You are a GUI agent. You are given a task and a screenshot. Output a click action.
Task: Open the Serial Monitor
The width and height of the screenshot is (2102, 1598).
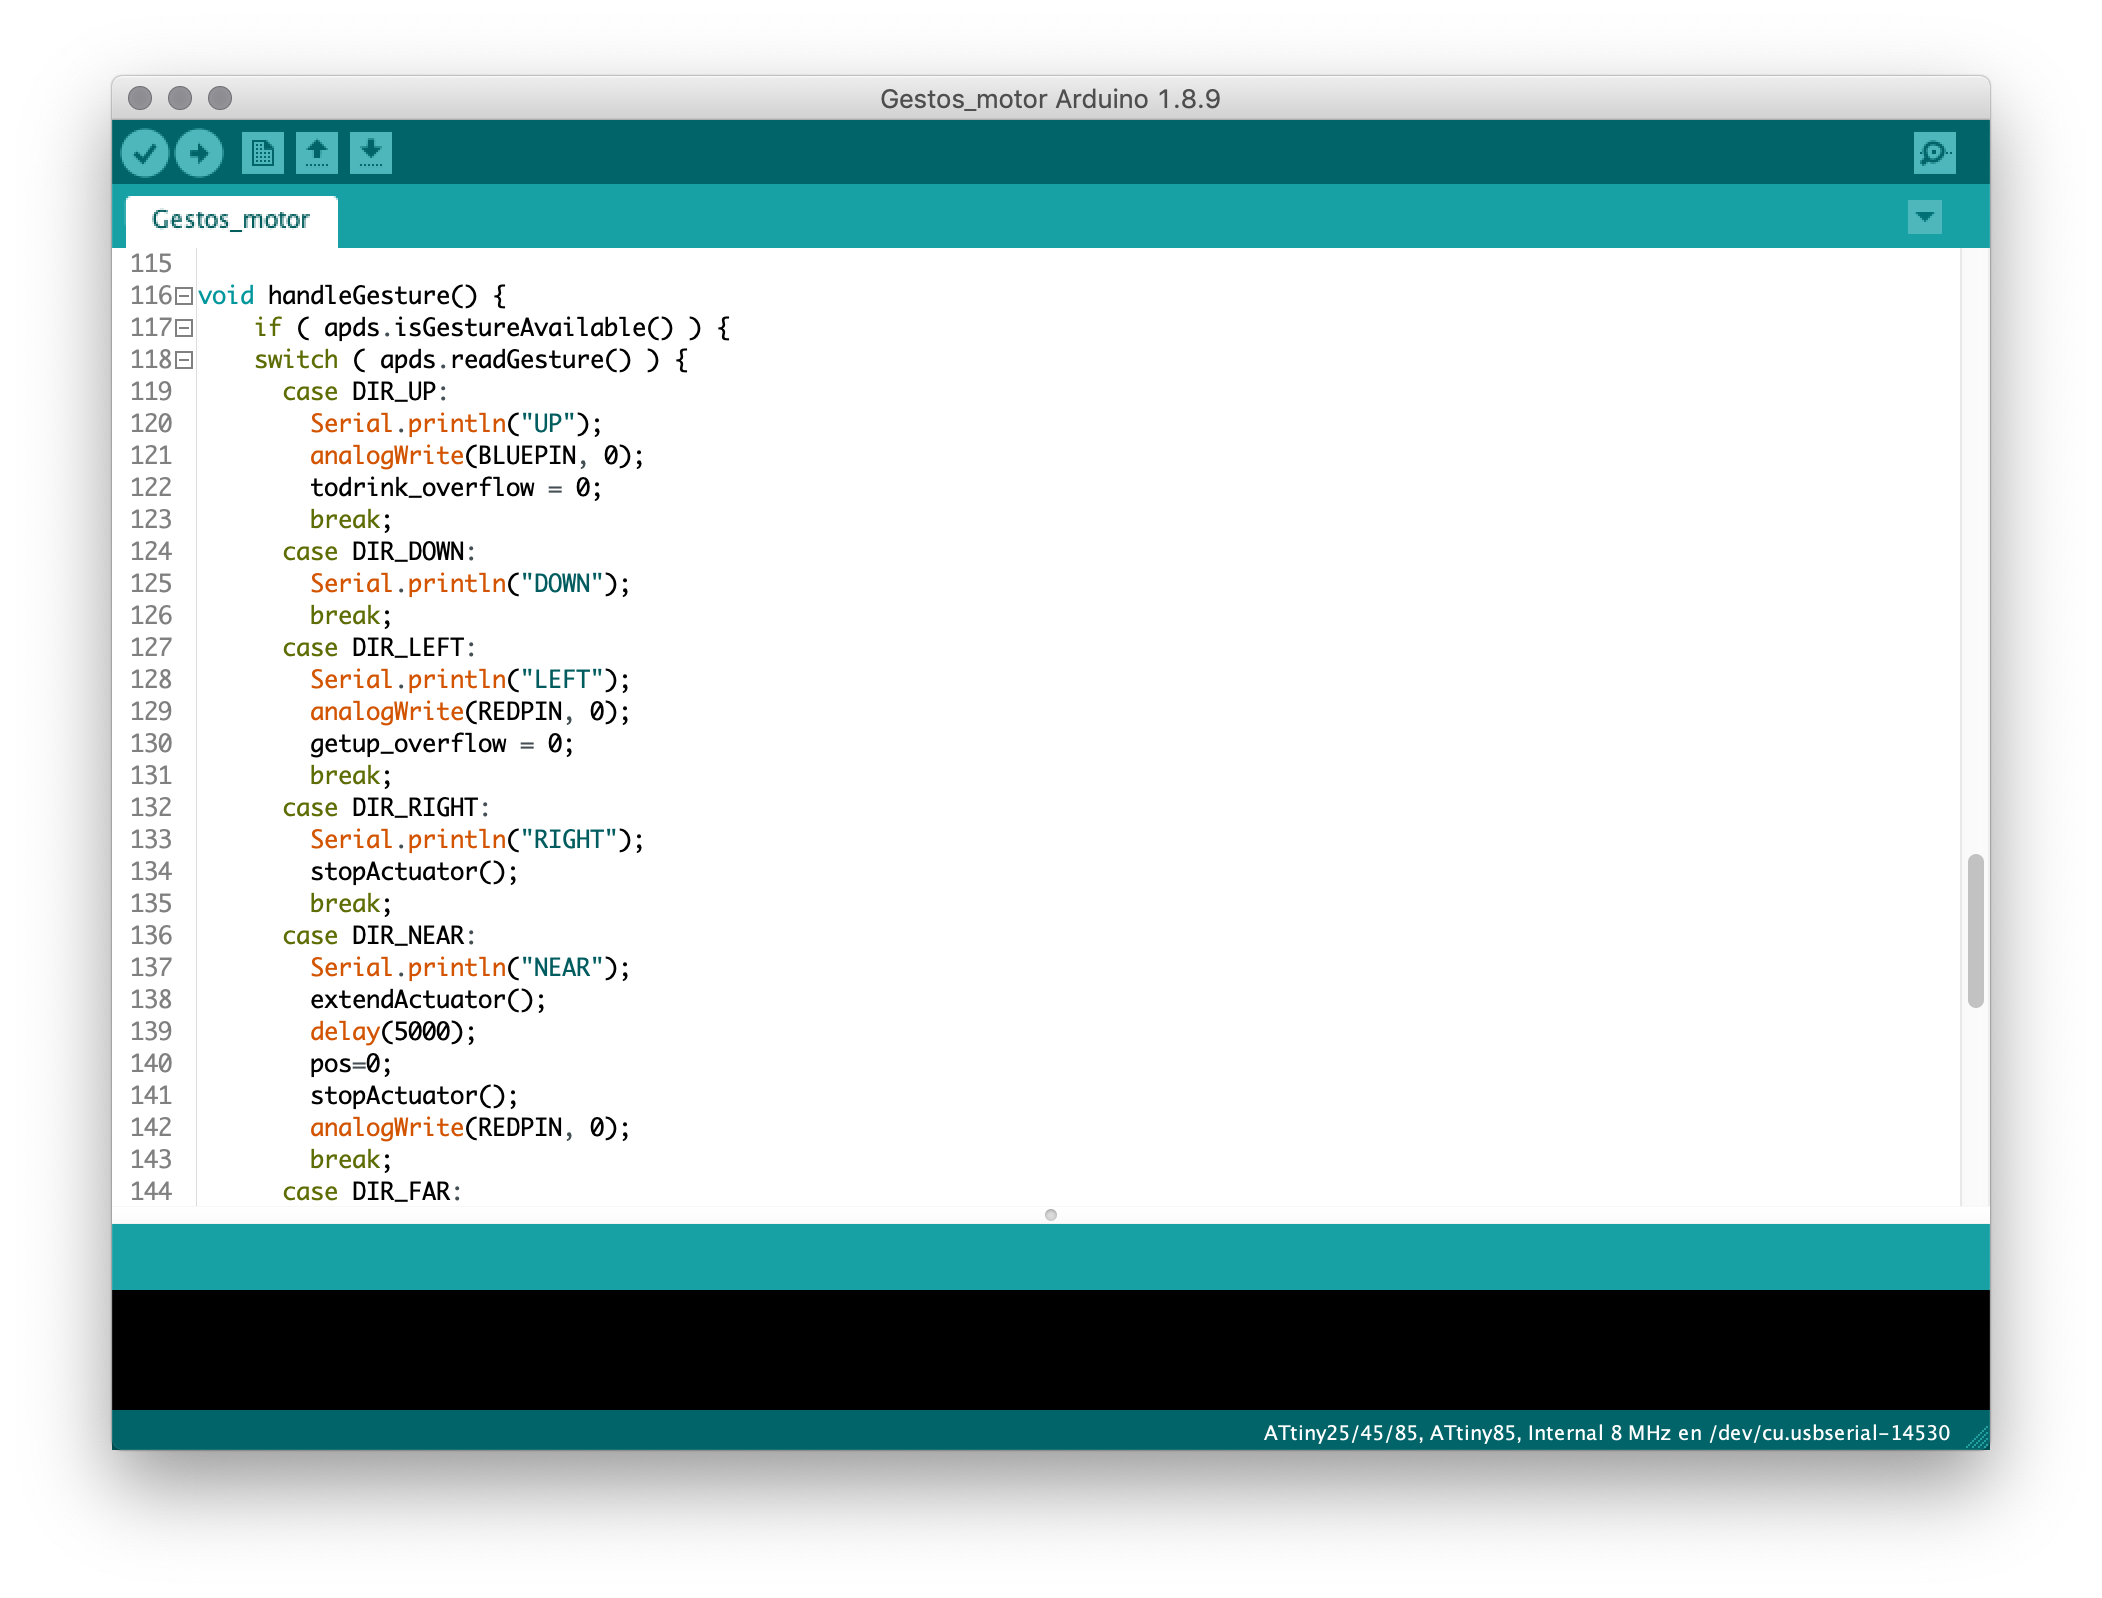pyautogui.click(x=1934, y=153)
